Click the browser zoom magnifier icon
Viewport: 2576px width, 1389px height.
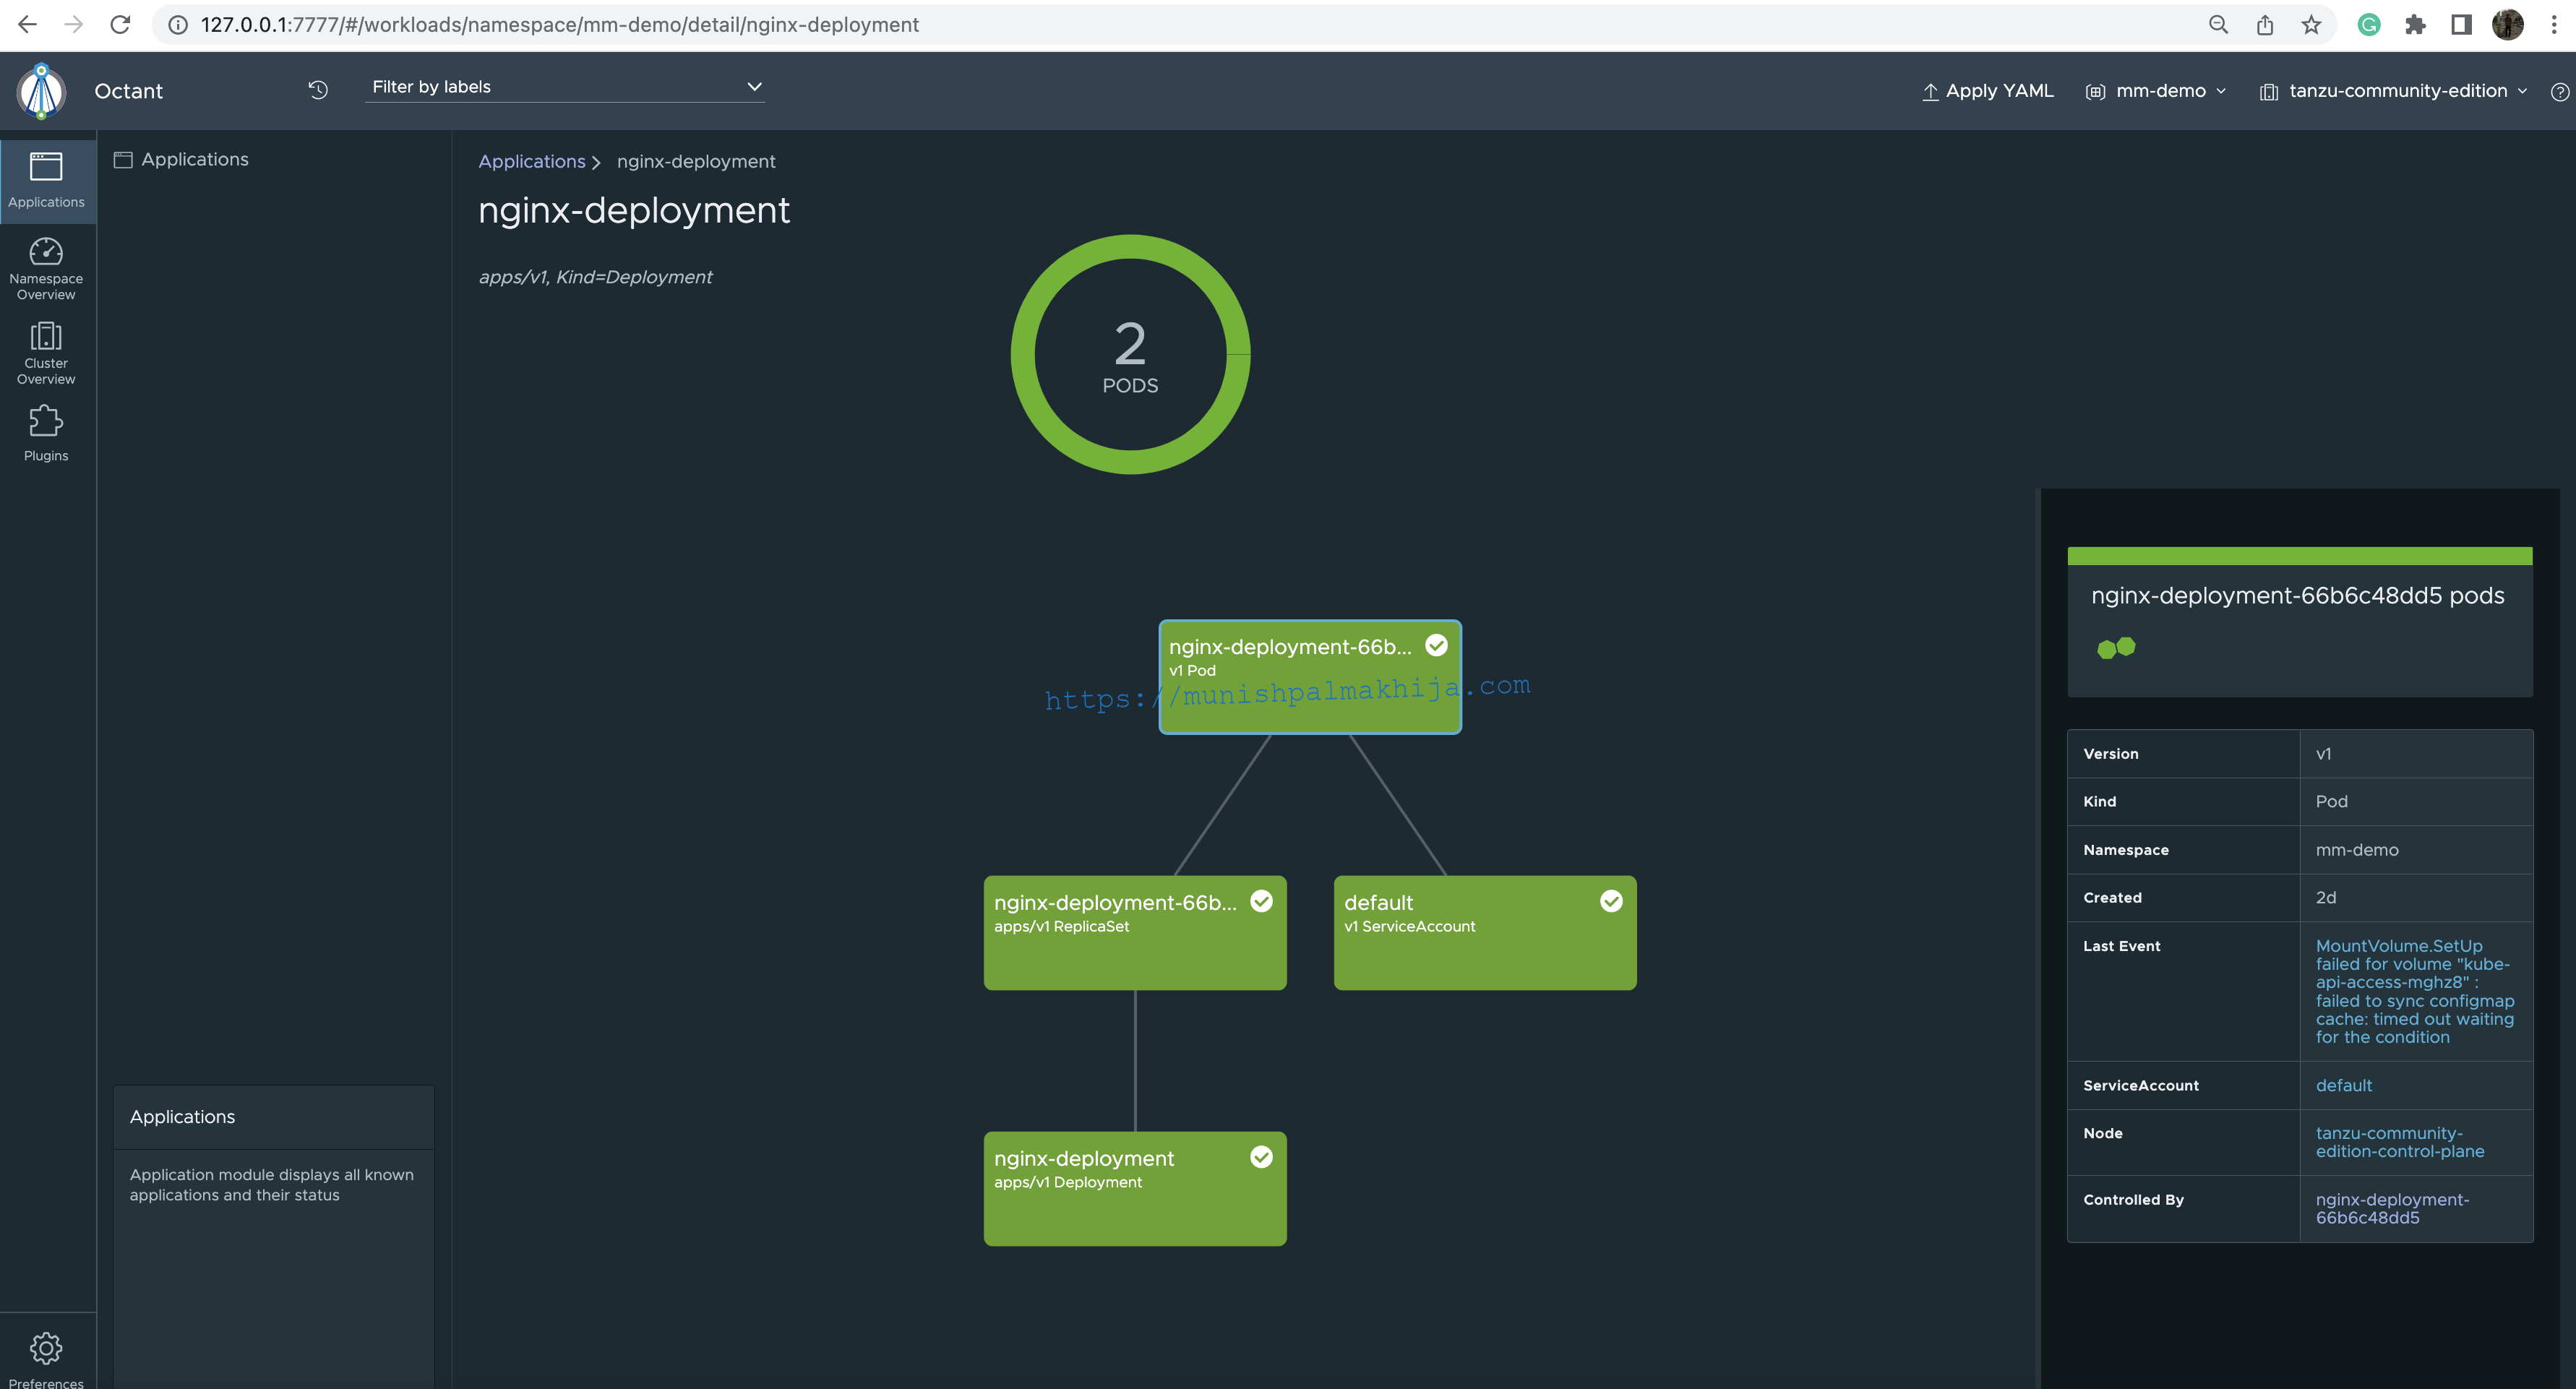2218,24
